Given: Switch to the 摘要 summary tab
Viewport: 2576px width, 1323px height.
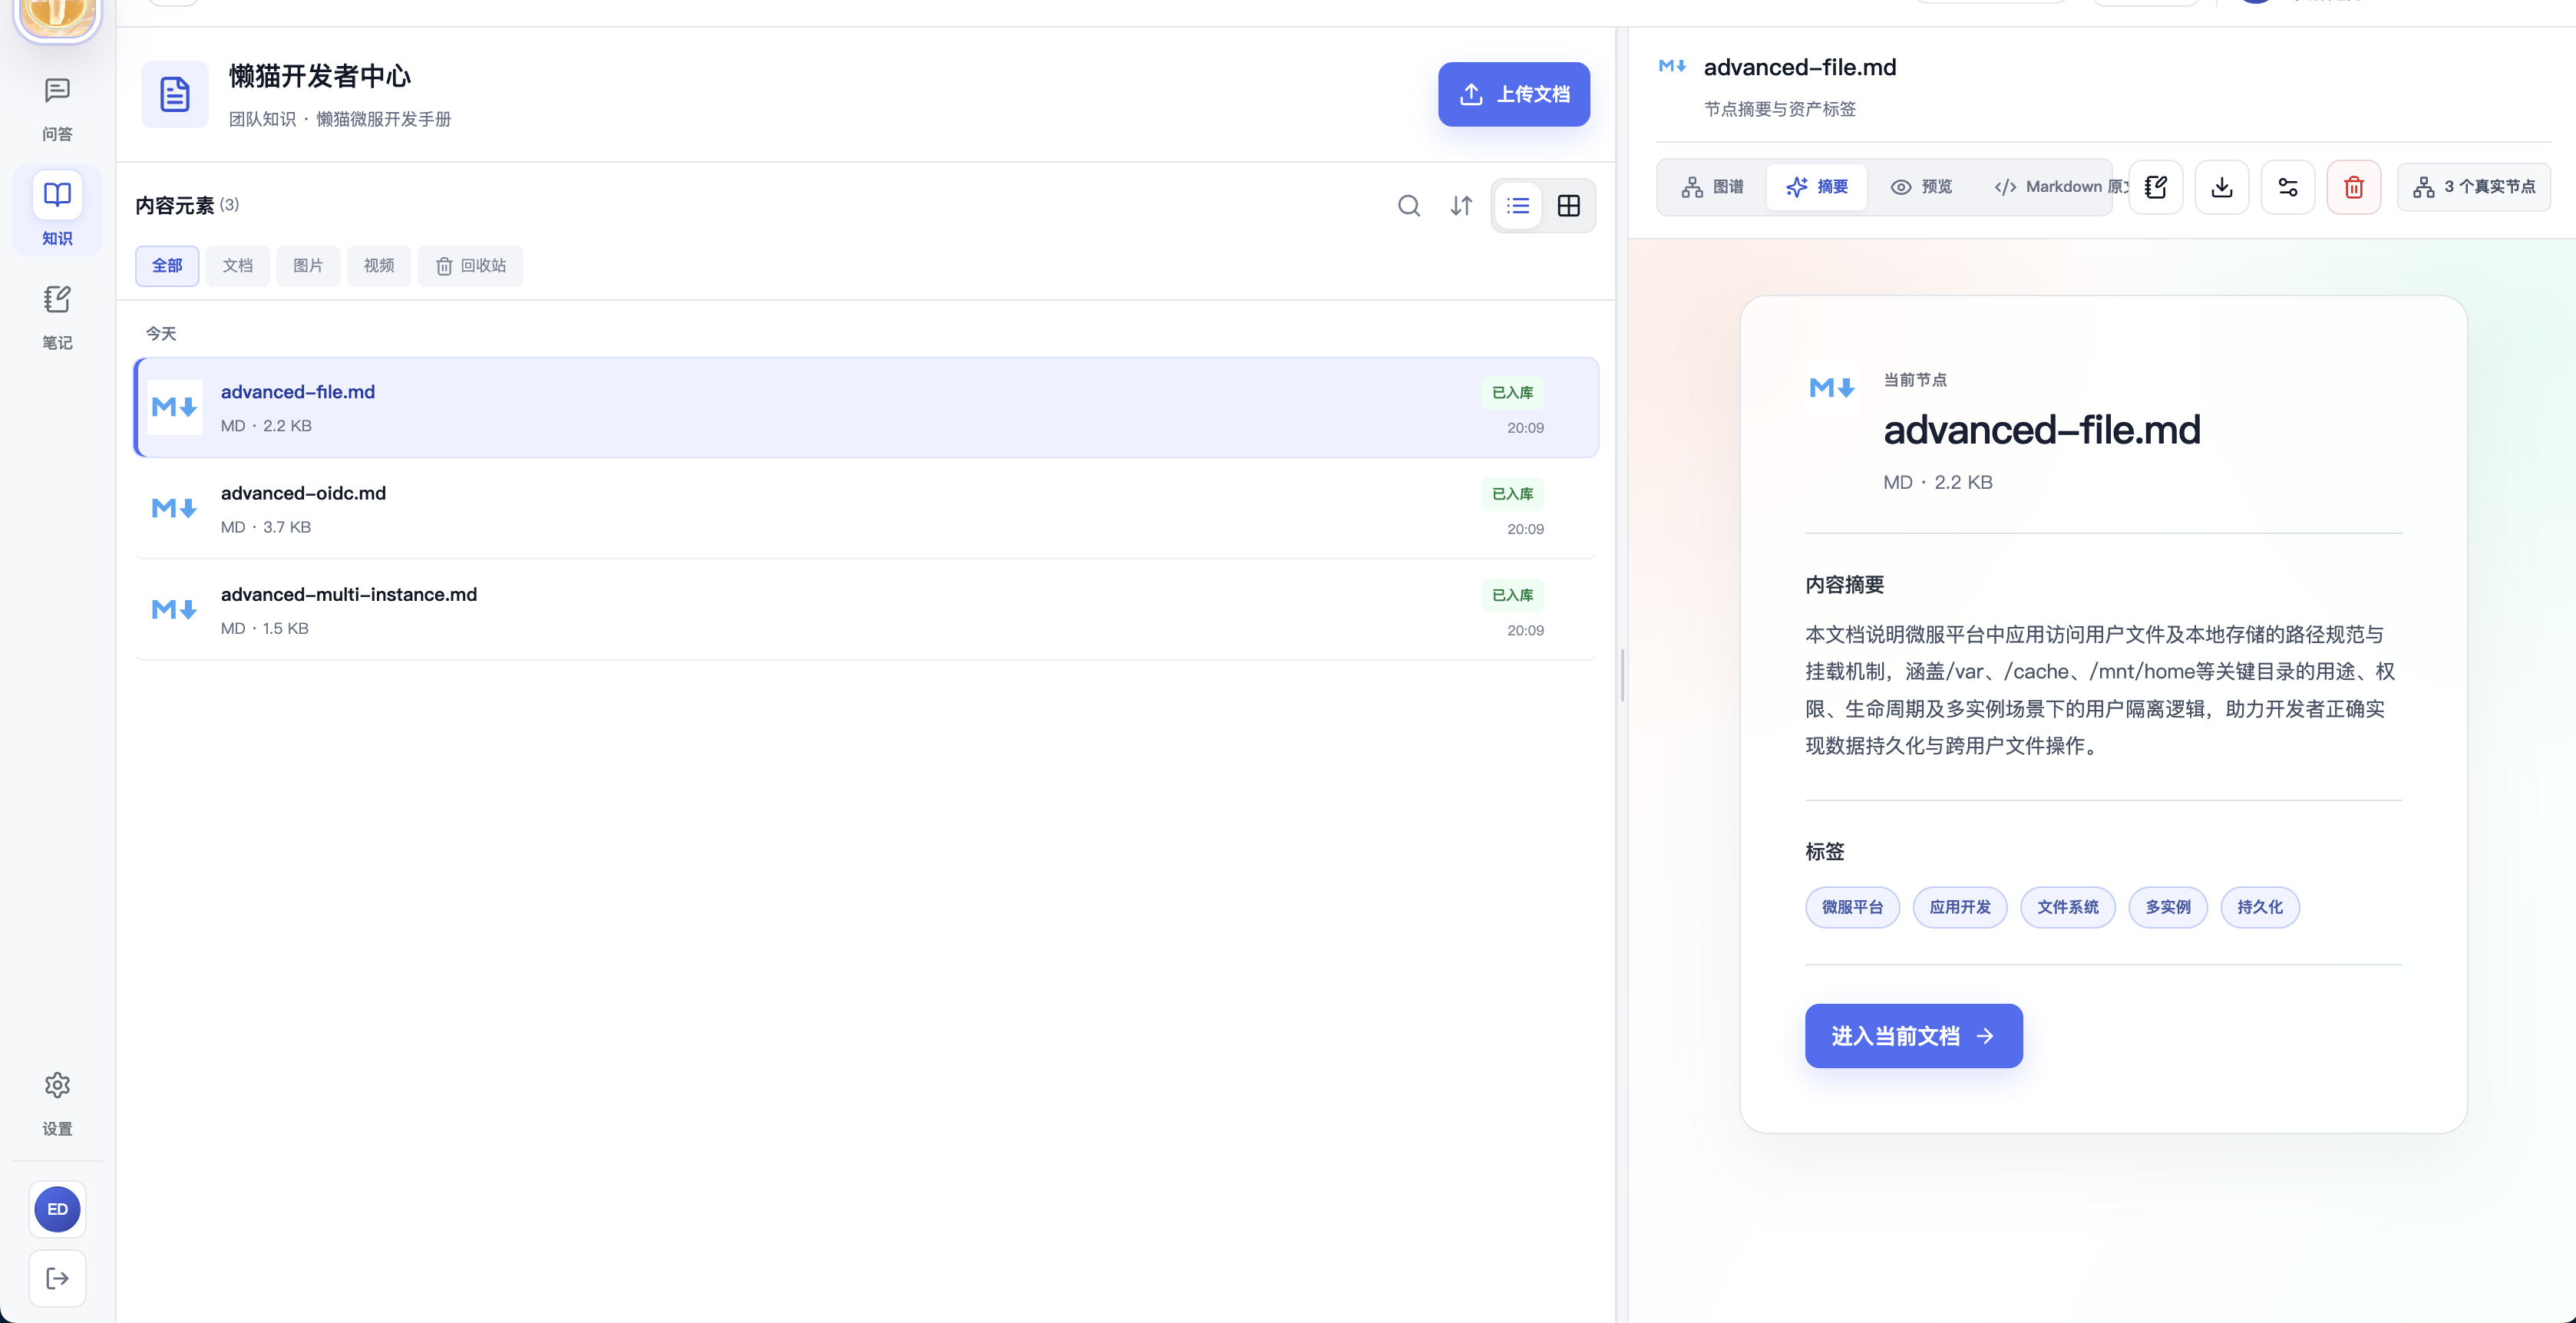Looking at the screenshot, I should [x=1816, y=187].
